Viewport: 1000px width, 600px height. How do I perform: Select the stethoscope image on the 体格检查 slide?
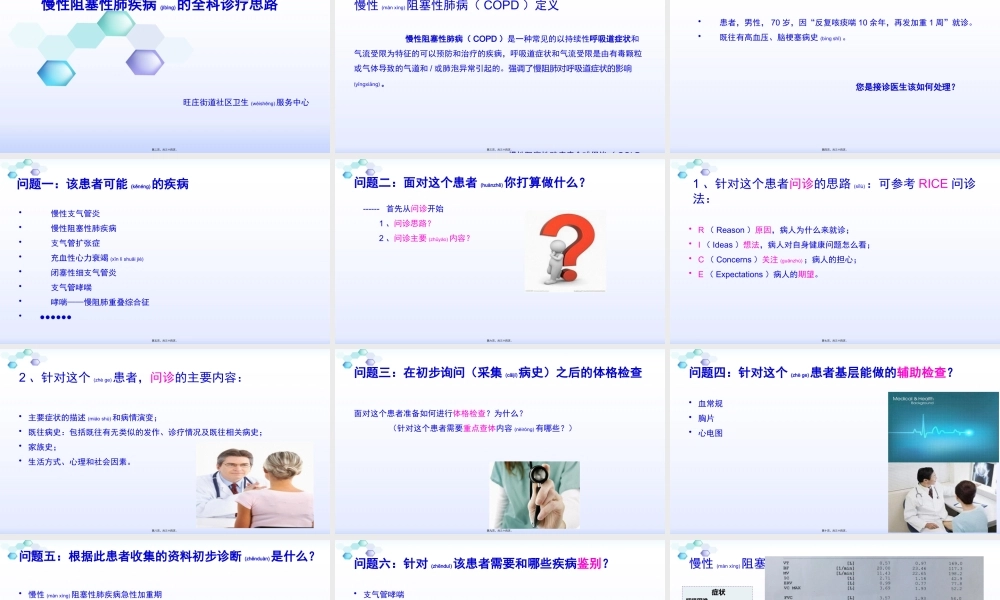coord(533,495)
